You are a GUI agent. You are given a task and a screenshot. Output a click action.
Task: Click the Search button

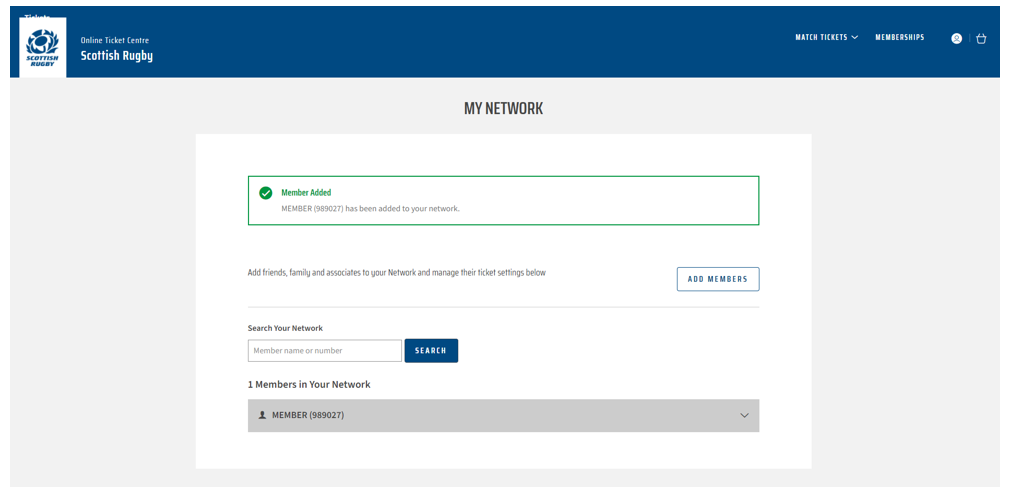click(x=431, y=351)
